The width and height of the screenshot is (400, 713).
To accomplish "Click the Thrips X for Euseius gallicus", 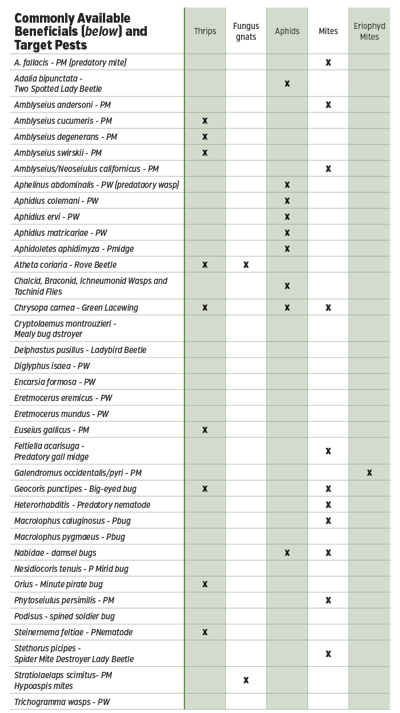I will click(205, 430).
